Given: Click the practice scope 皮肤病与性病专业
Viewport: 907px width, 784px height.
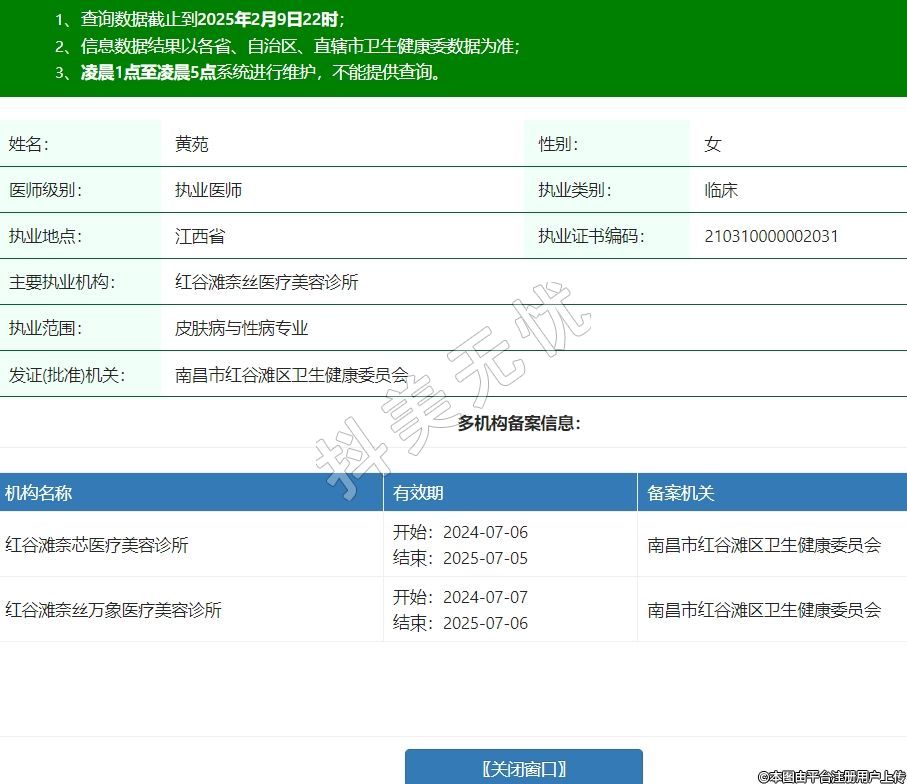Looking at the screenshot, I should (241, 328).
